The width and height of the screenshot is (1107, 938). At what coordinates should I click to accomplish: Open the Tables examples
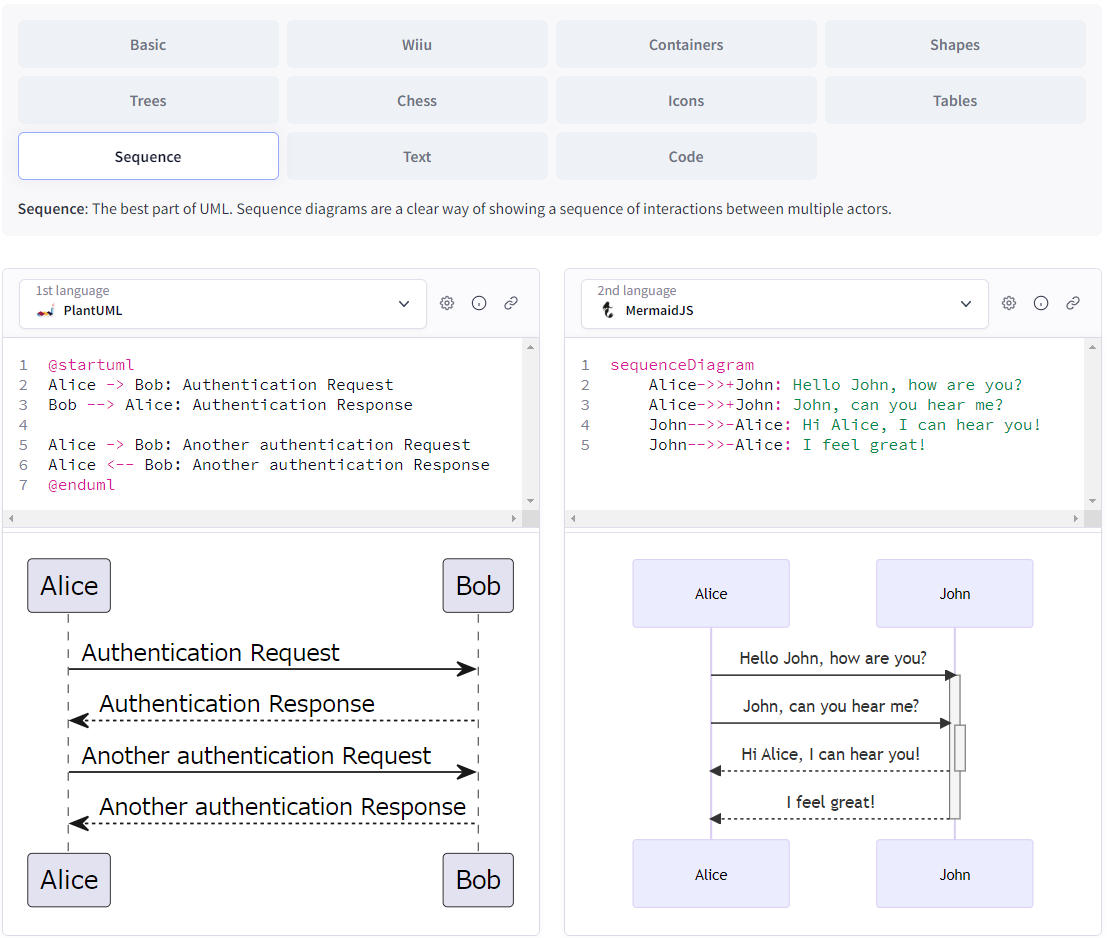pyautogui.click(x=955, y=100)
